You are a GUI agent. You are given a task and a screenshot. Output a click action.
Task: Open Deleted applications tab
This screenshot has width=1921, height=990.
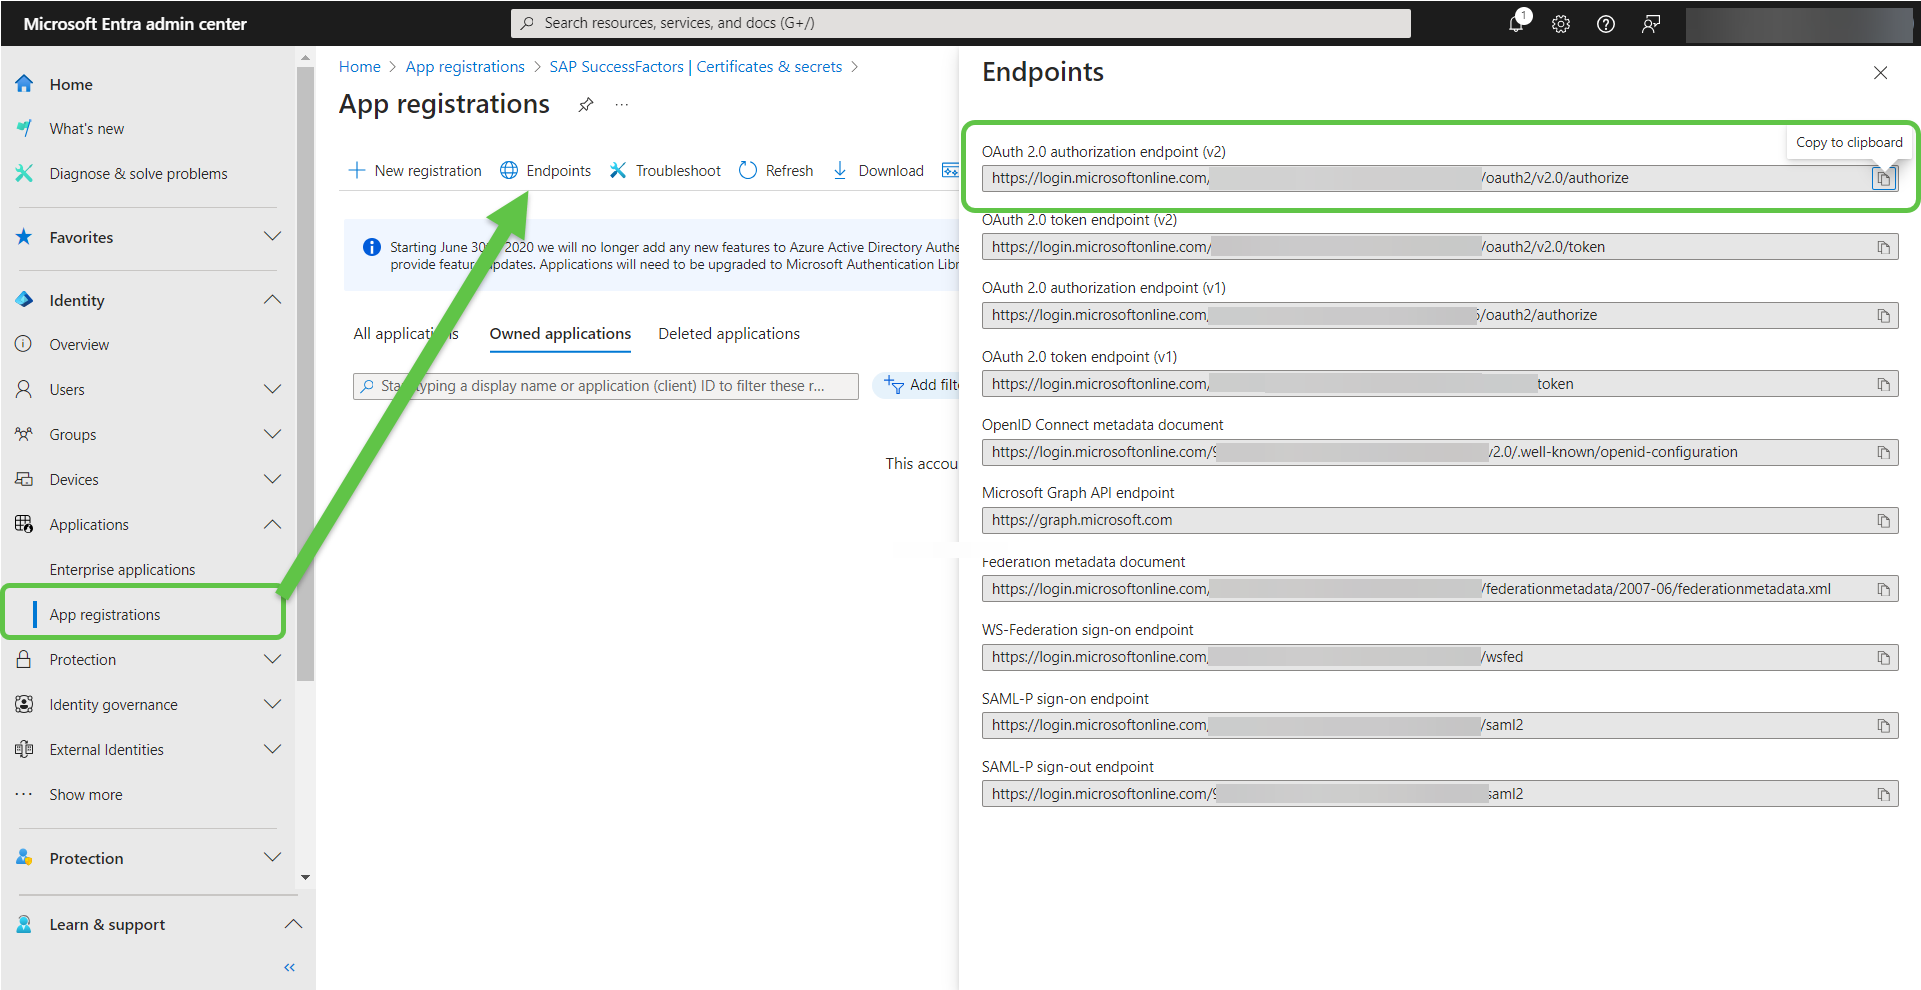(729, 334)
